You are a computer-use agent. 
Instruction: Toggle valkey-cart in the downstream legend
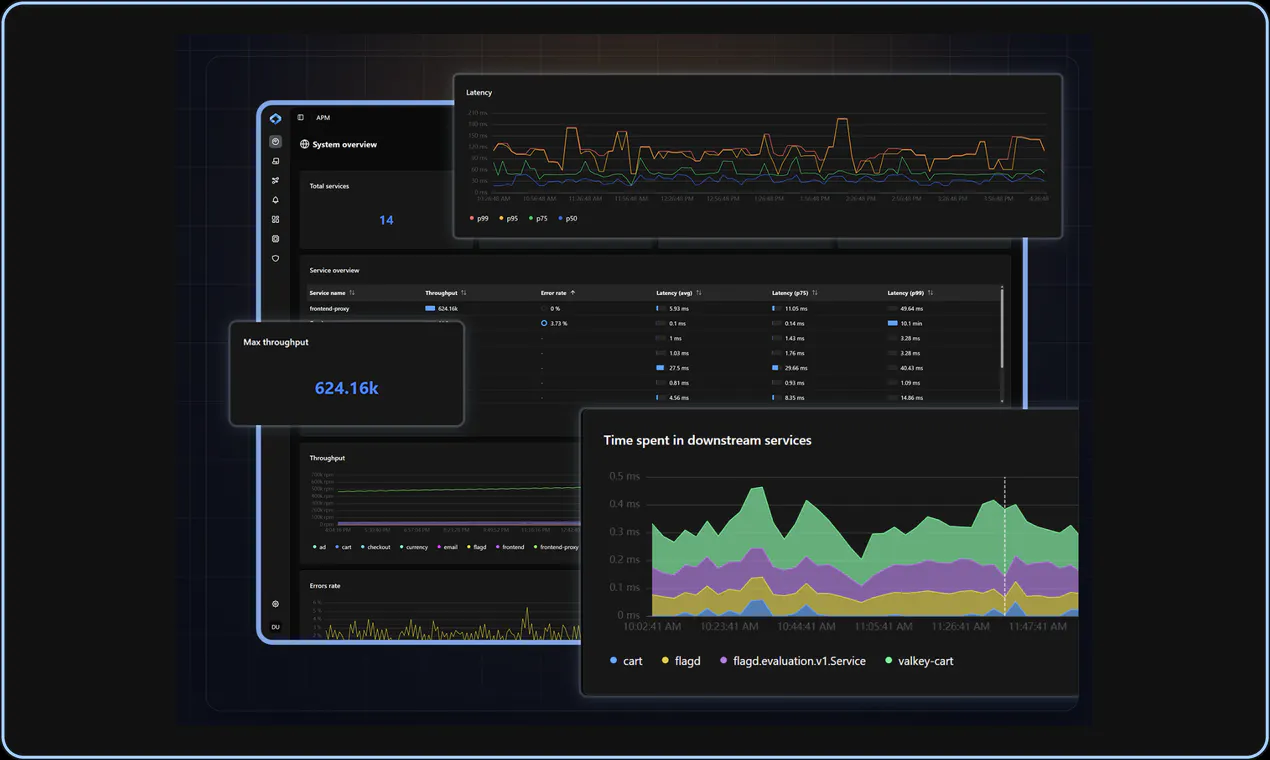pyautogui.click(x=919, y=661)
